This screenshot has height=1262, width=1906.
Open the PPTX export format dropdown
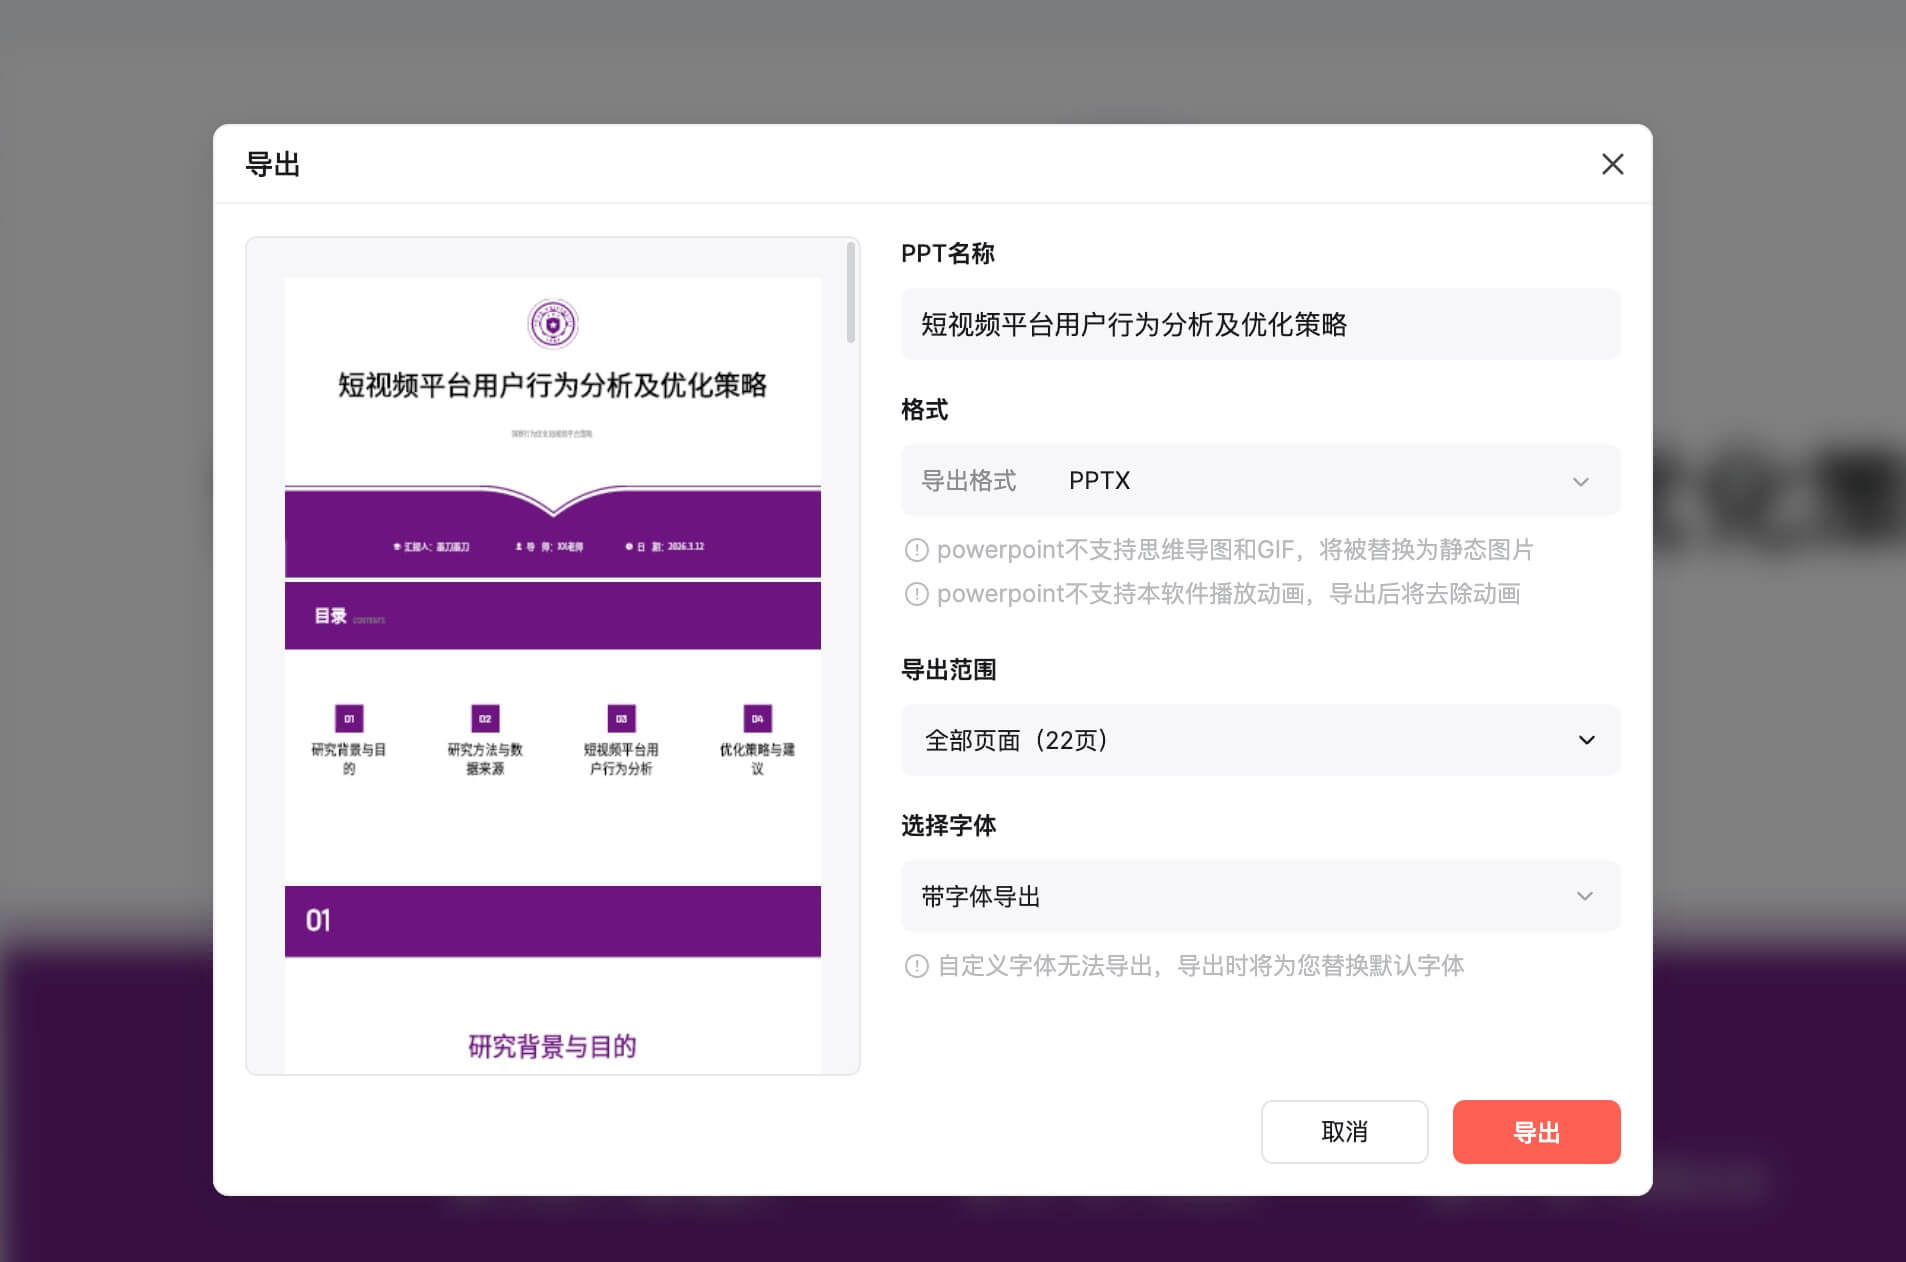pyautogui.click(x=1260, y=481)
